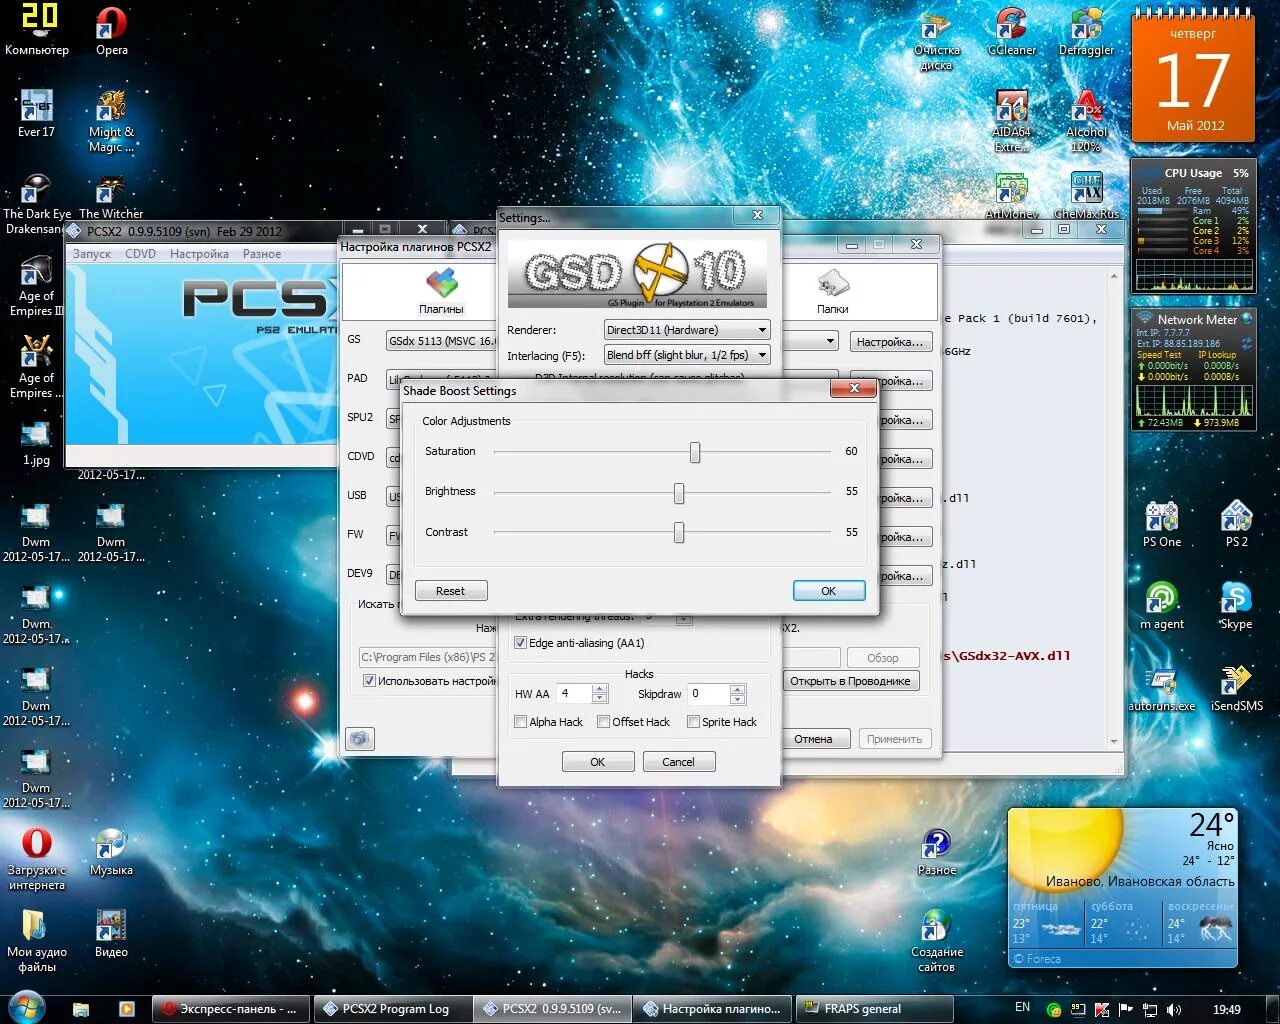Launch CCleaner from the desktop
Screen dimensions: 1280x1024
click(x=1011, y=30)
